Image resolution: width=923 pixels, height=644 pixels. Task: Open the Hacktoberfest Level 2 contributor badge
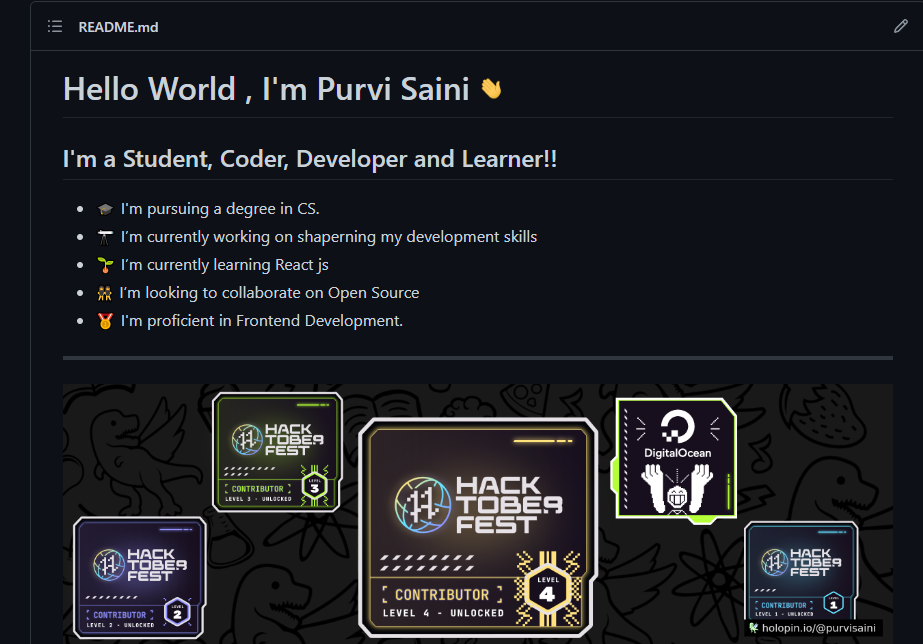(140, 578)
